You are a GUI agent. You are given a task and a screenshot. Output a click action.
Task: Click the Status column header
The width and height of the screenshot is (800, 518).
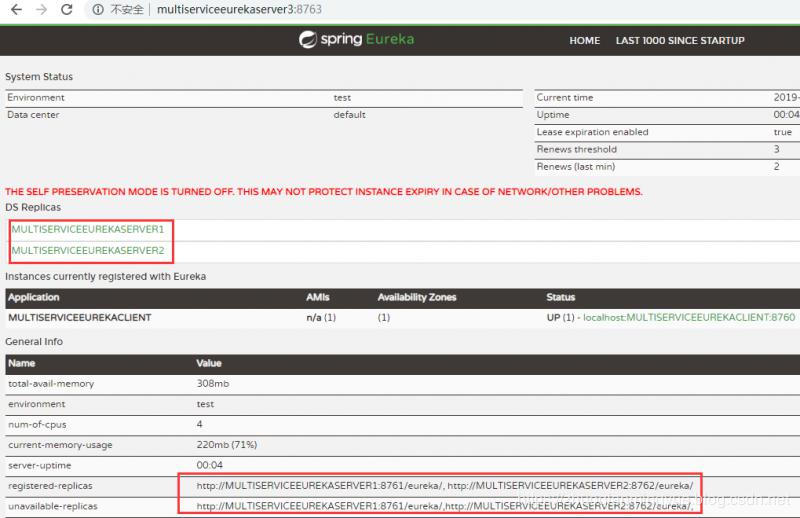(560, 297)
